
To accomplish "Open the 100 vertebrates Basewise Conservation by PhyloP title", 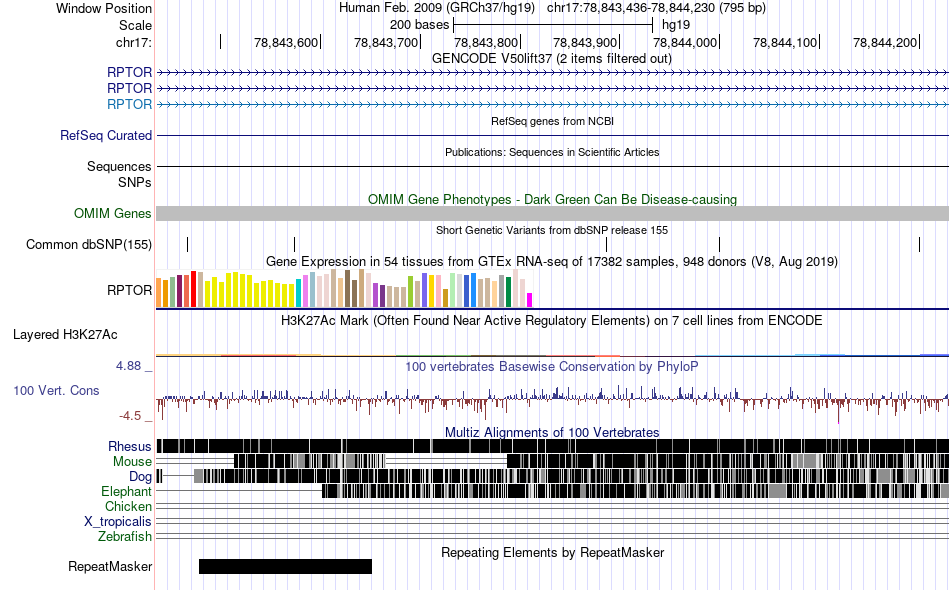I will (x=552, y=366).
